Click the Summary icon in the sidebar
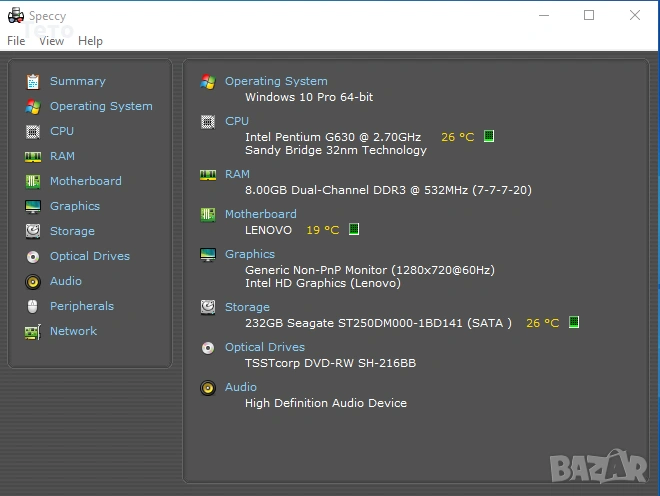The image size is (660, 496). coord(33,81)
